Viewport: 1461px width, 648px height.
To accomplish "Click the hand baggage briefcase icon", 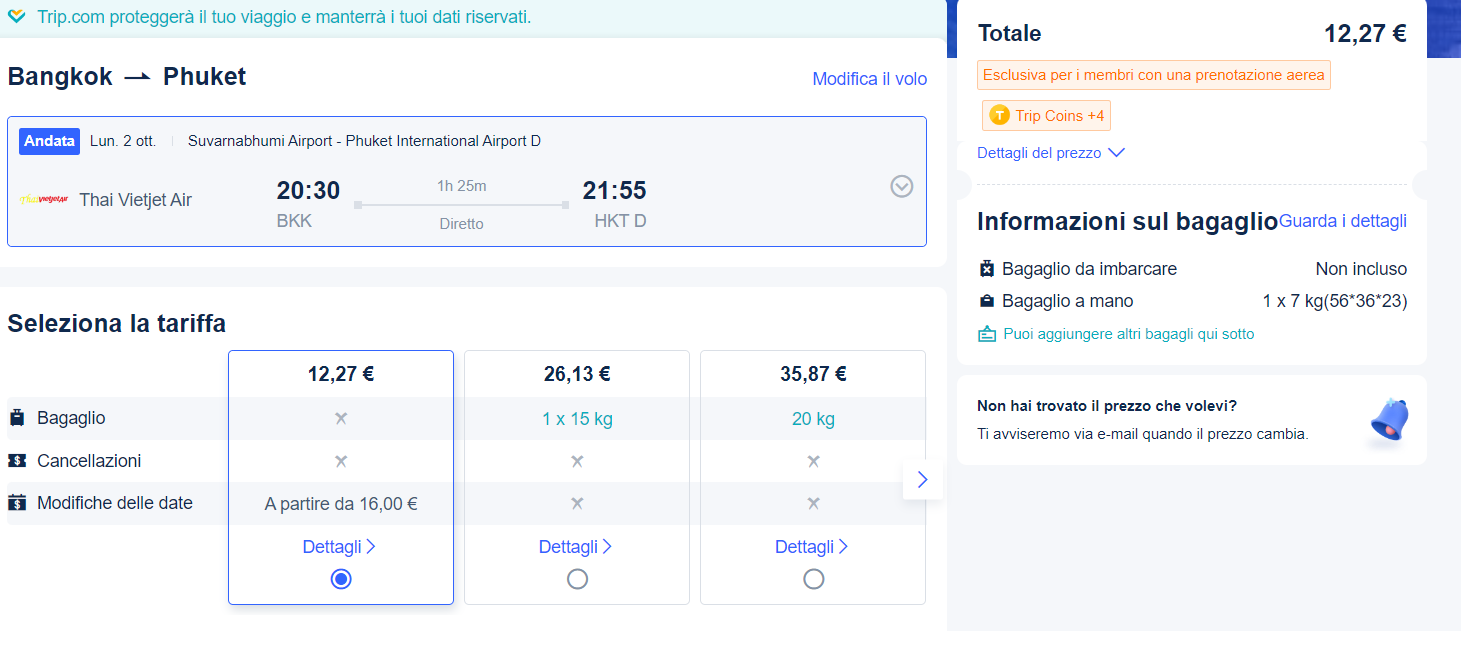I will pos(987,301).
